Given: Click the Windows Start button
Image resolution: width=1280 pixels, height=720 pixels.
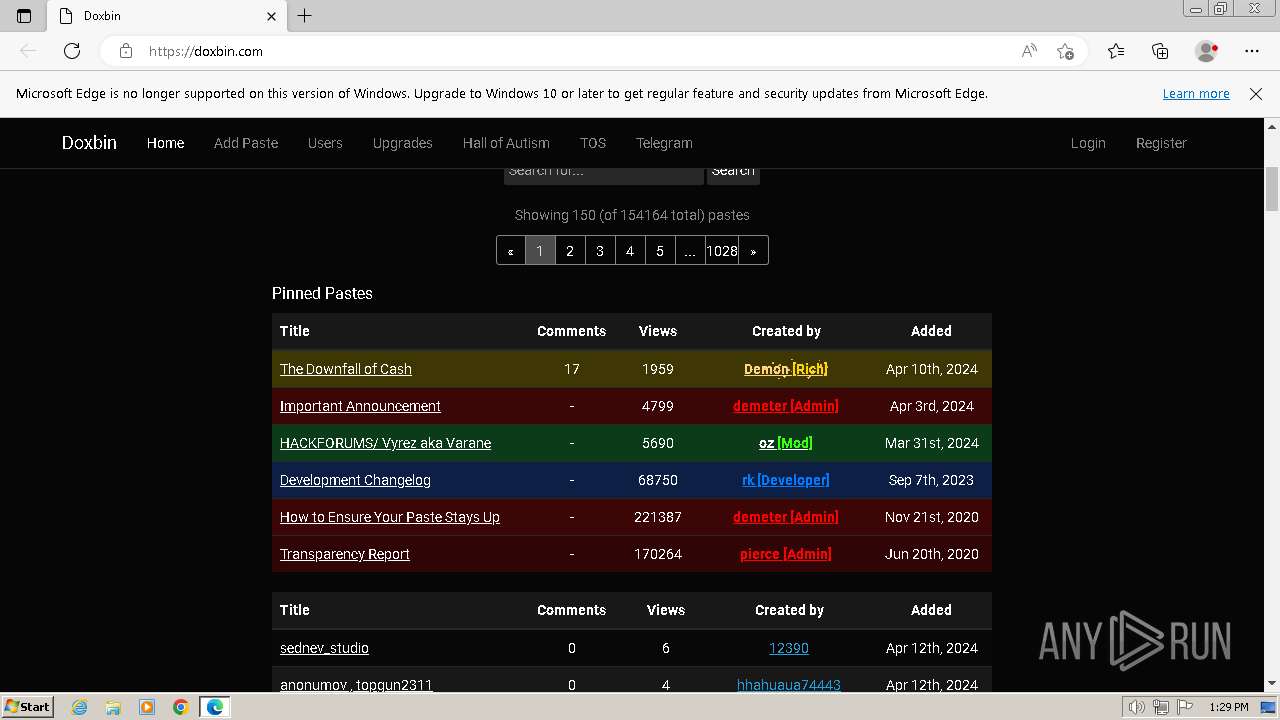Looking at the screenshot, I should (x=27, y=707).
